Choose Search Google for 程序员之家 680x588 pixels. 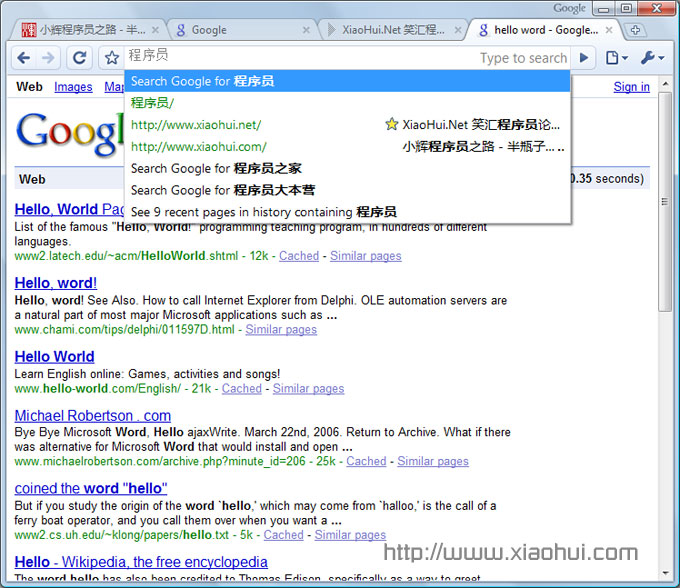click(x=347, y=168)
